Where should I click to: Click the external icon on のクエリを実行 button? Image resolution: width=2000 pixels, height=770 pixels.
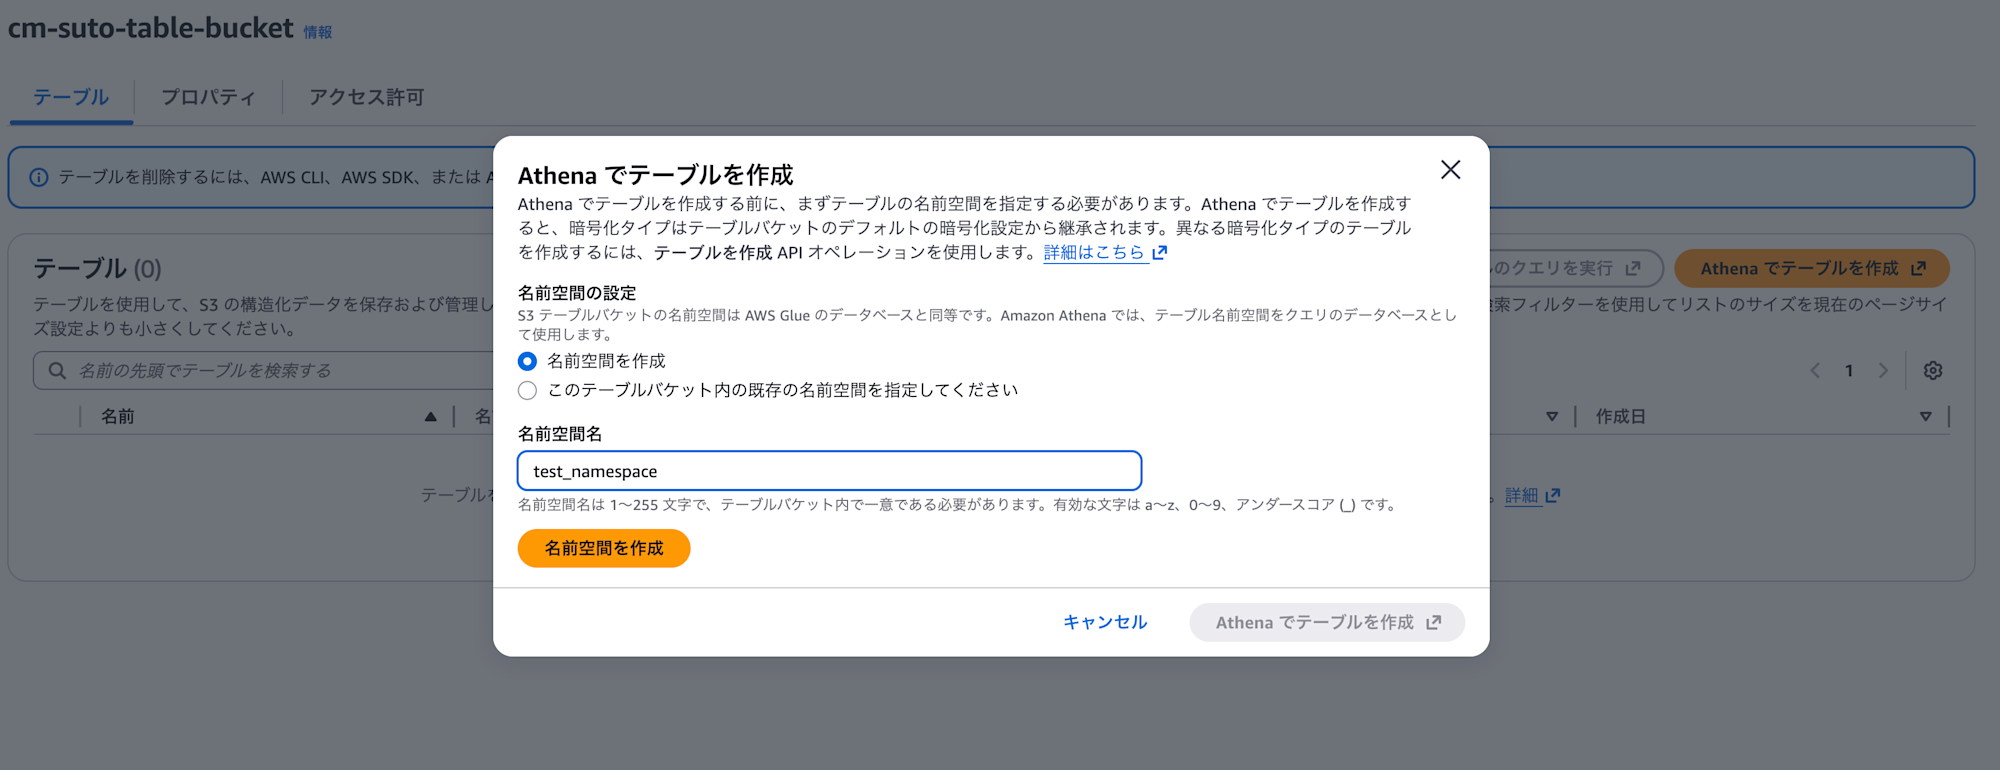(1633, 268)
